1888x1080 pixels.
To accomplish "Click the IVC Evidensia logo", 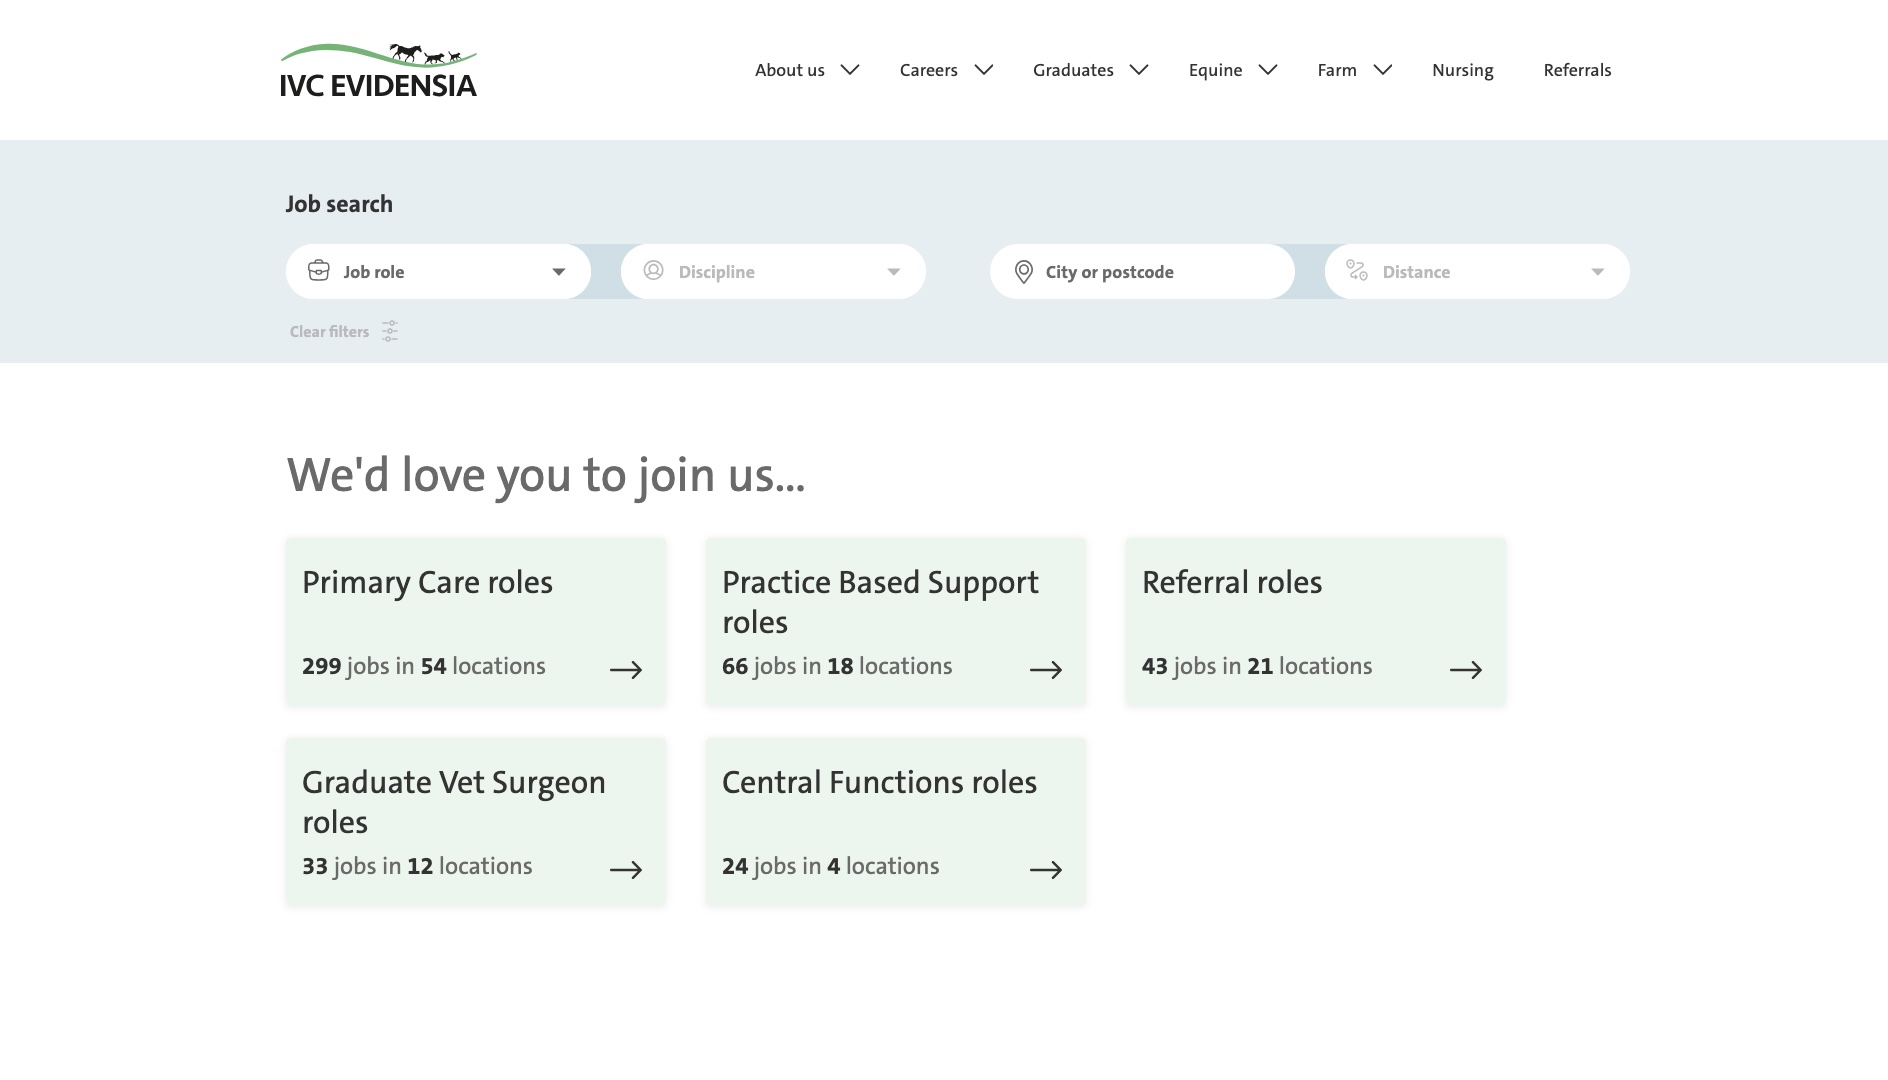I will coord(378,70).
